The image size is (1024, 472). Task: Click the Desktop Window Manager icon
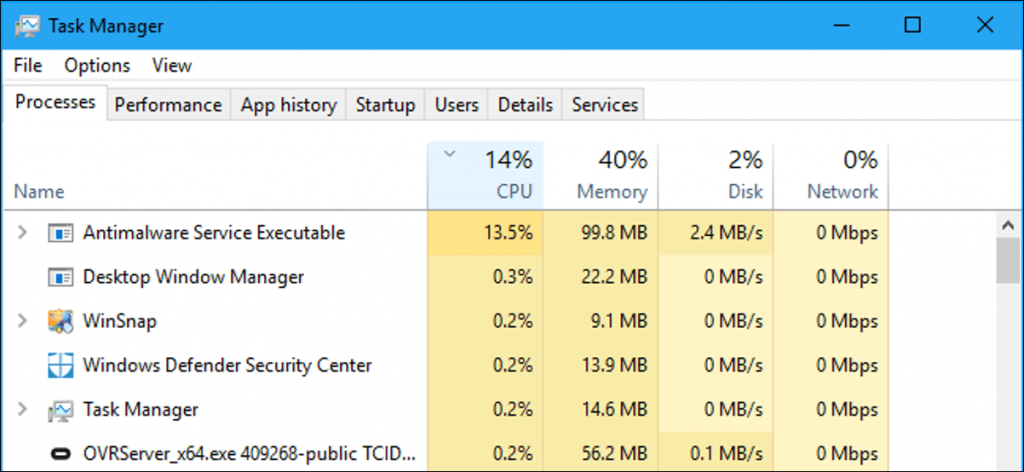click(x=61, y=277)
